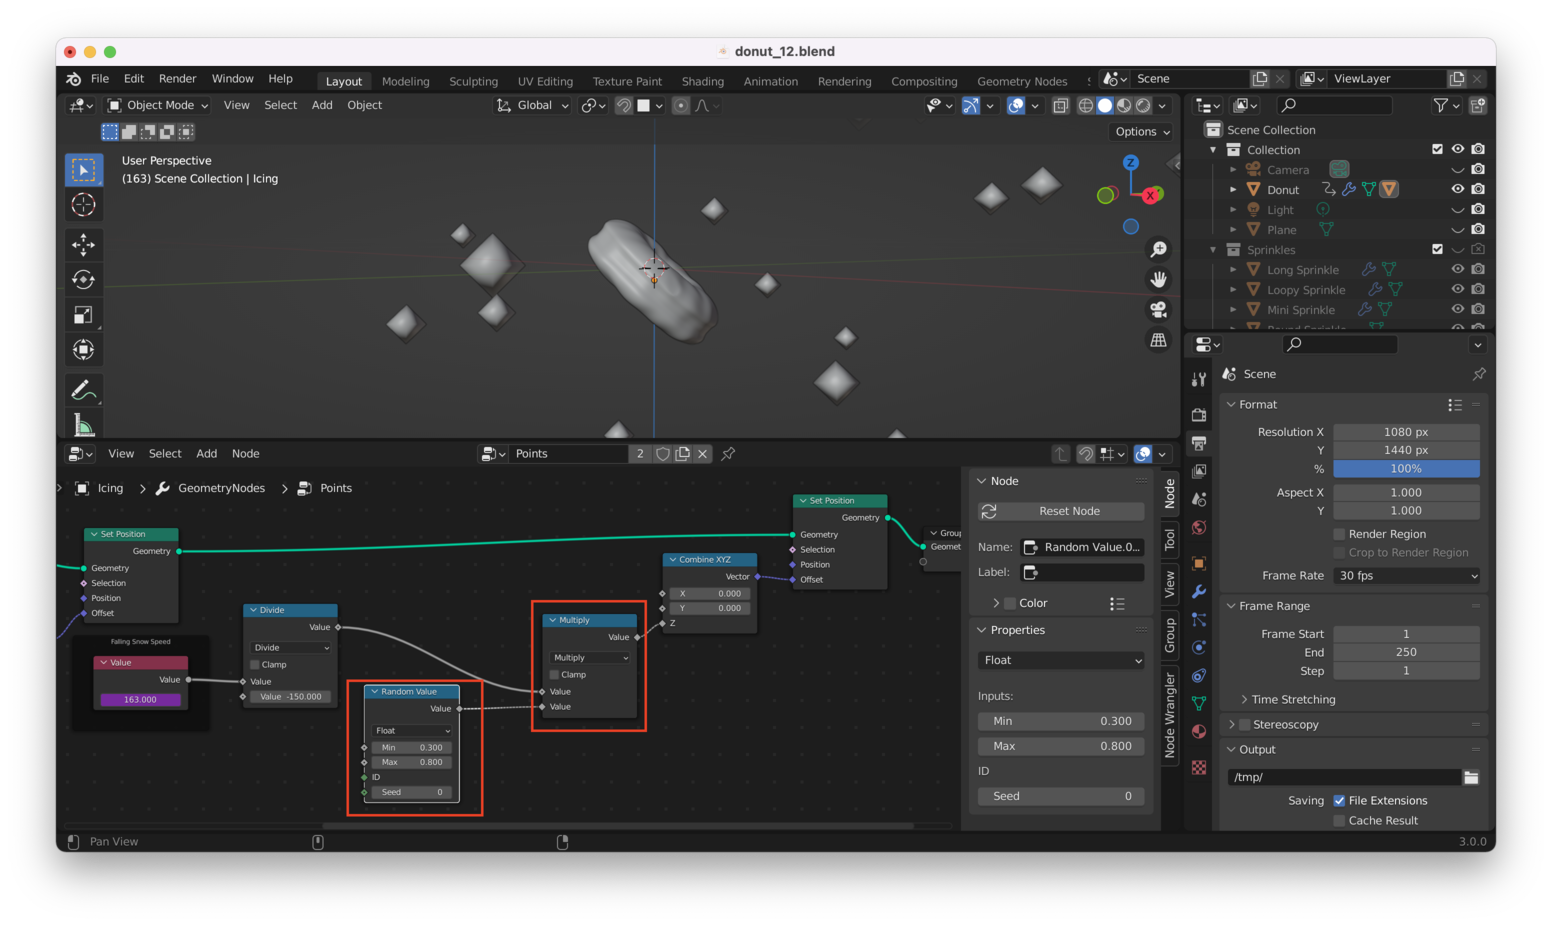Screen dimensions: 1552x926
Task: Toggle camera view icon in viewport
Action: pos(1158,309)
